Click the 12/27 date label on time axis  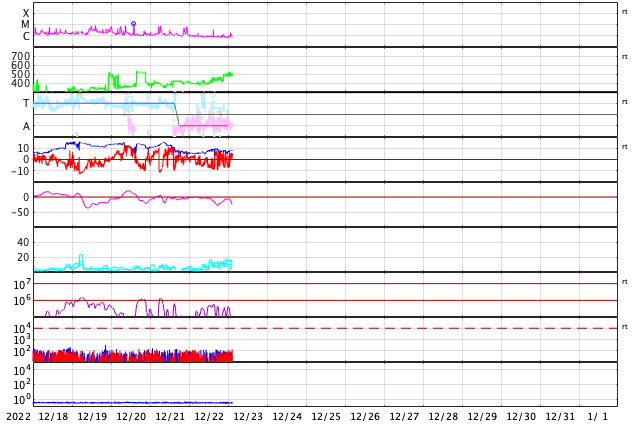[x=404, y=416]
